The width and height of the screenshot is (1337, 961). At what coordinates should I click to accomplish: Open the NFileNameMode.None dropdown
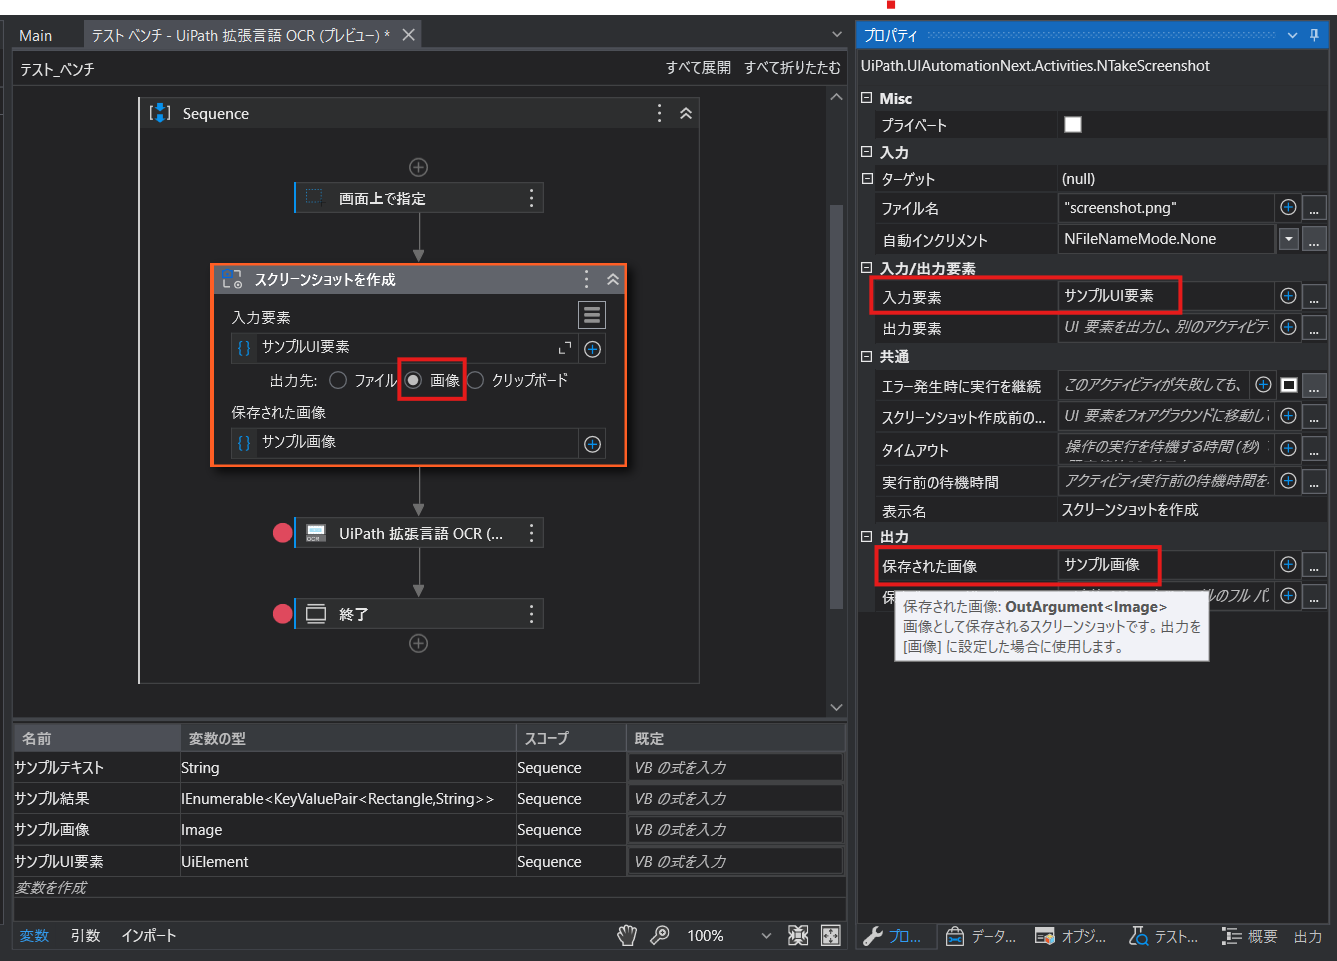(1290, 239)
